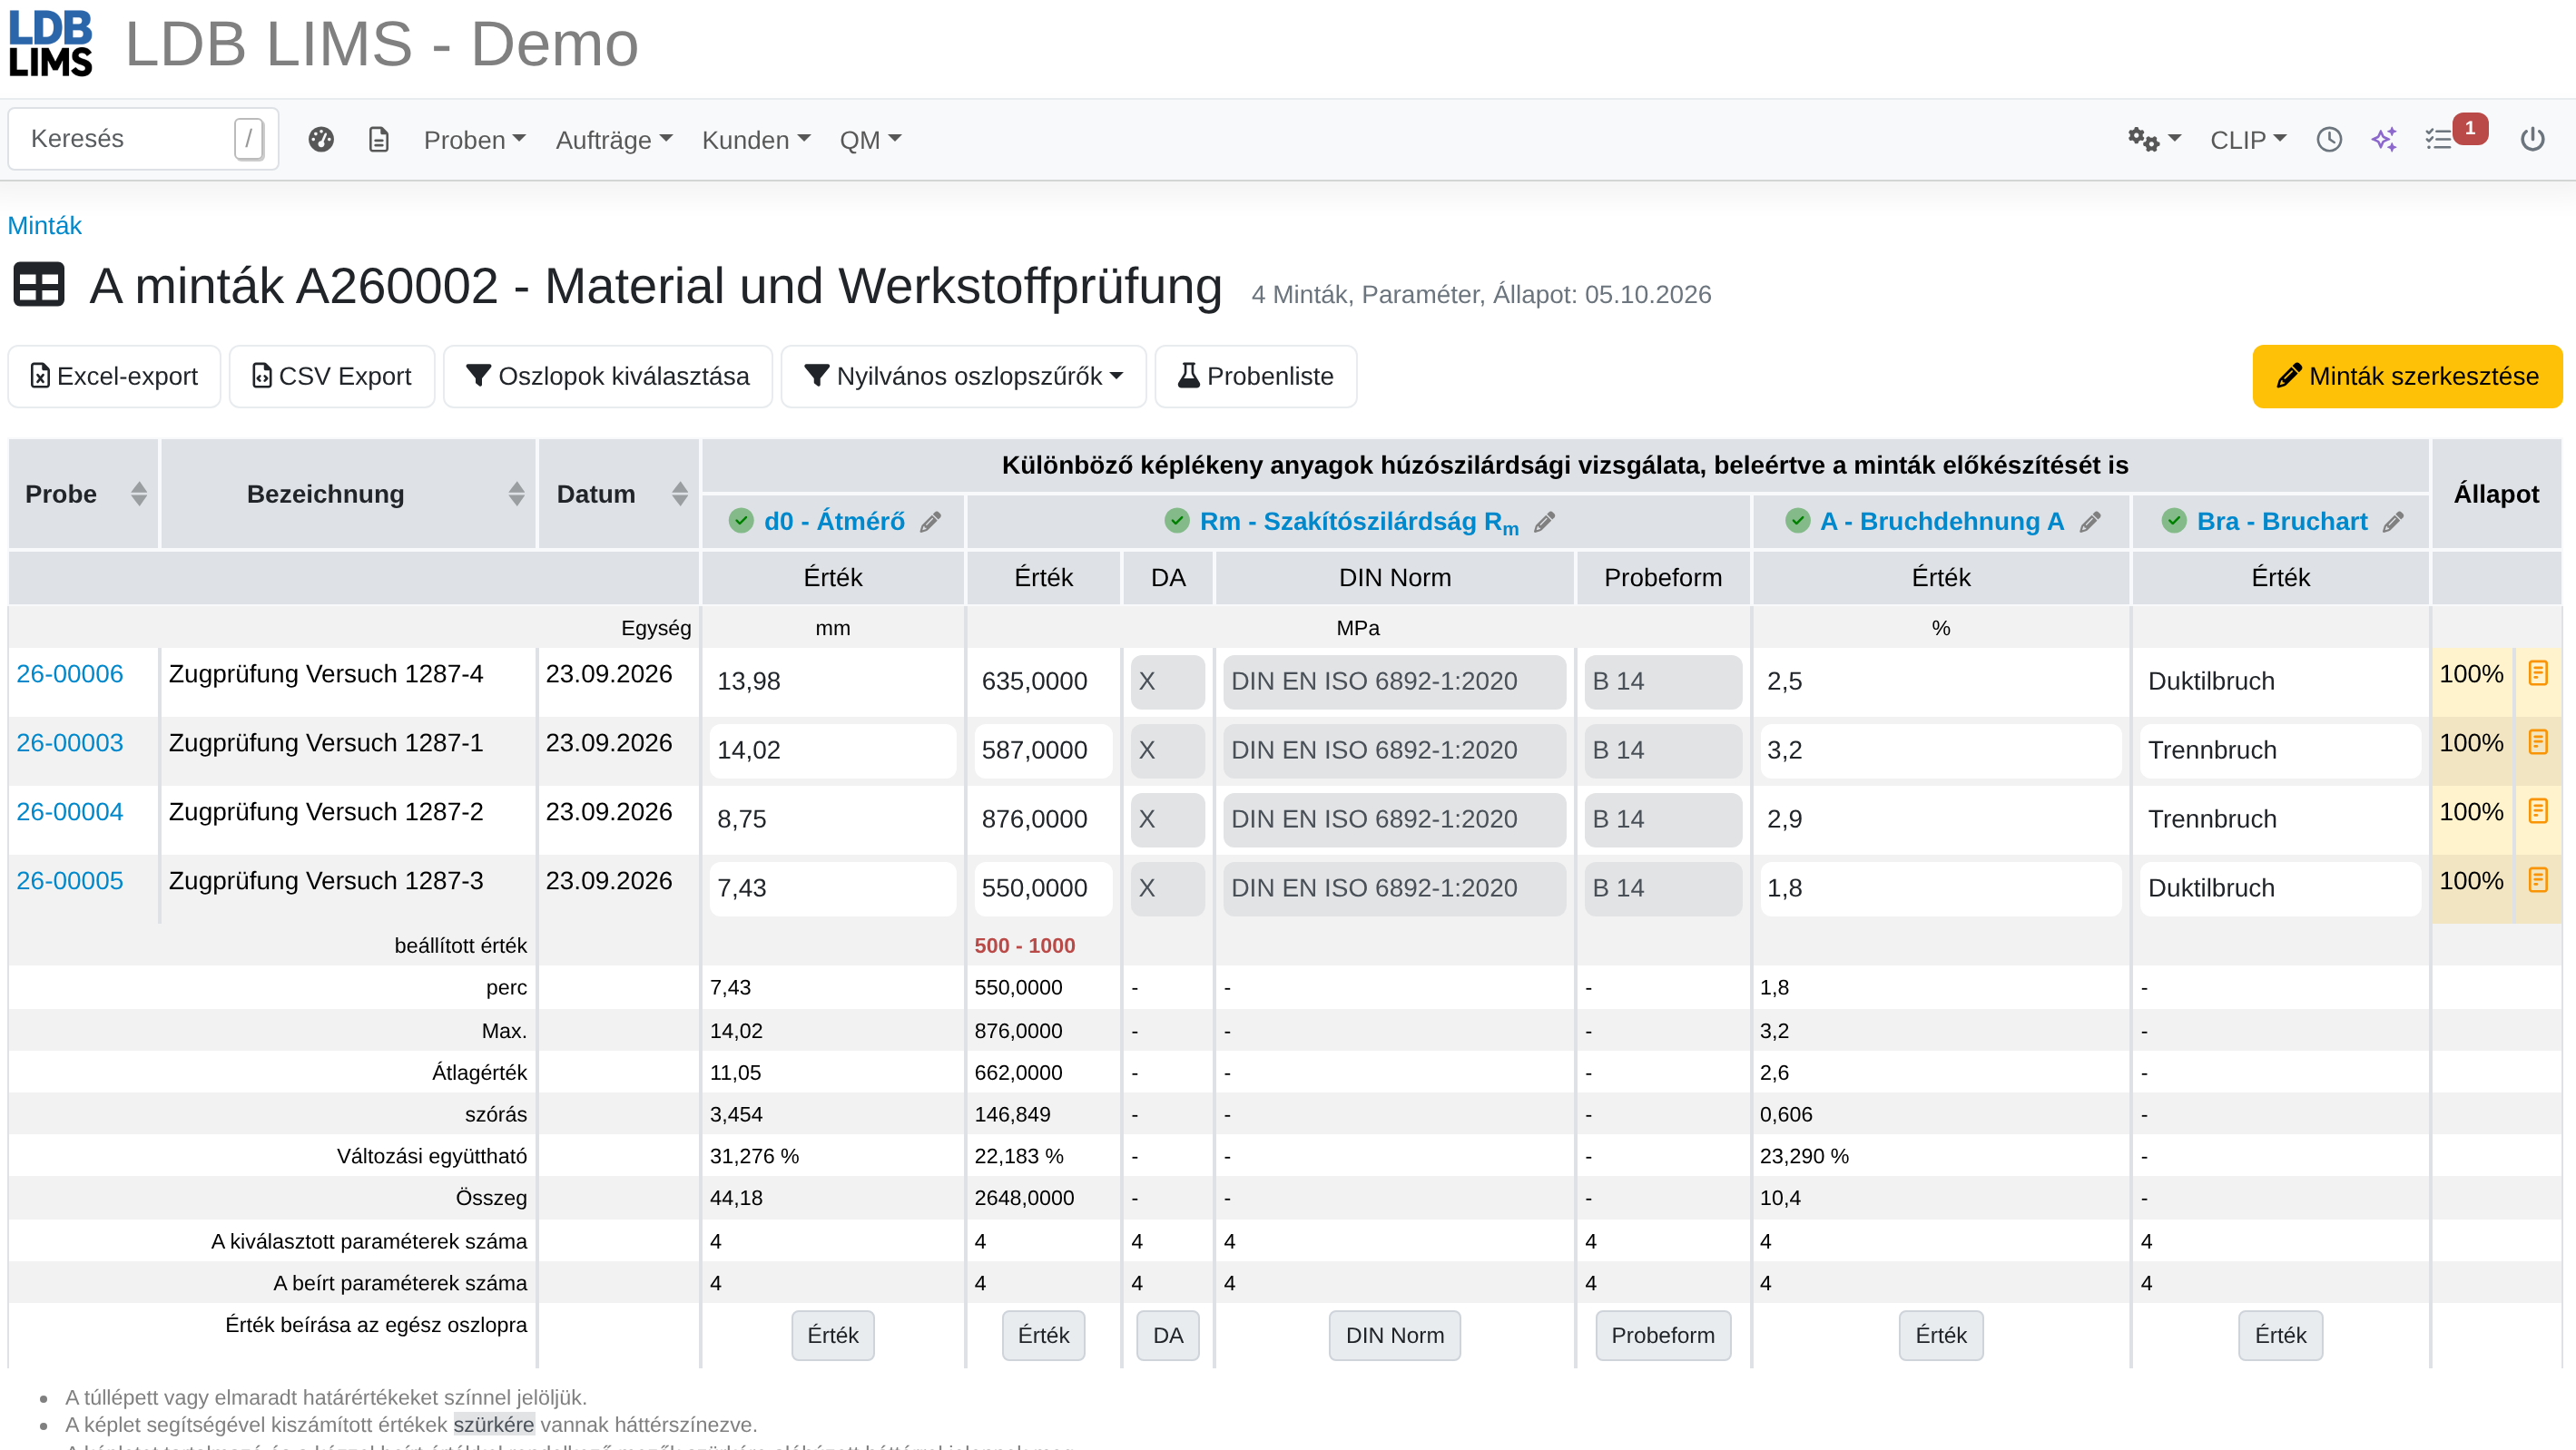Click the Probeform column fill button
The image size is (2576, 1450).
tap(1663, 1336)
